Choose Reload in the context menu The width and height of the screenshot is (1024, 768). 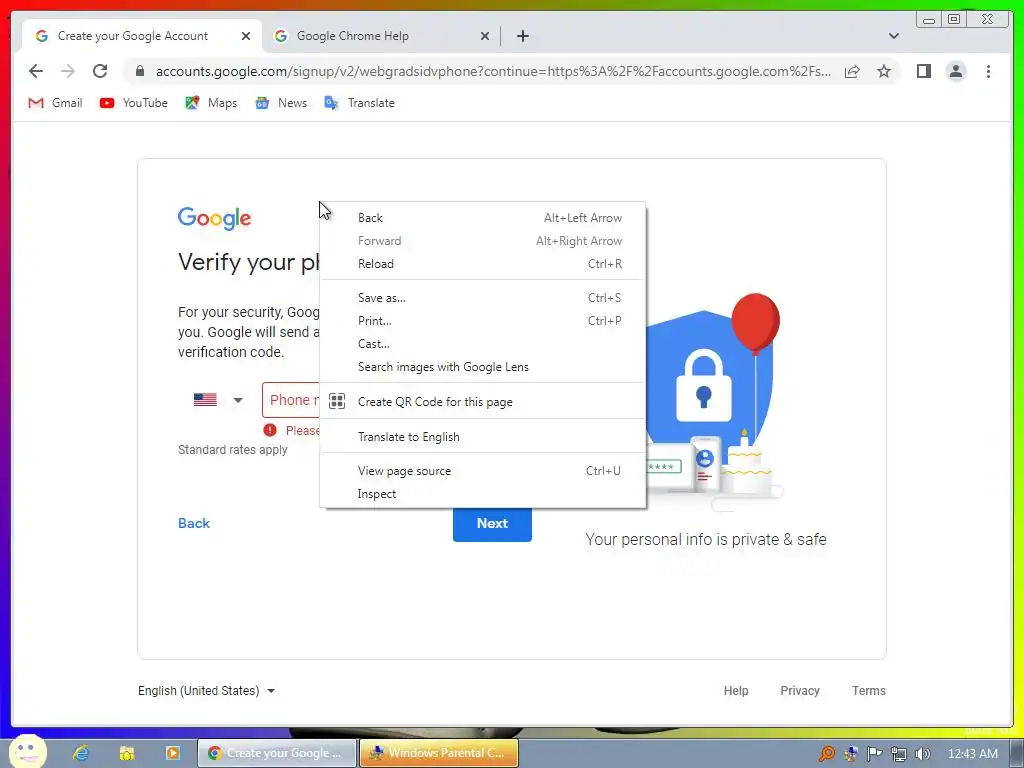[x=483, y=264]
